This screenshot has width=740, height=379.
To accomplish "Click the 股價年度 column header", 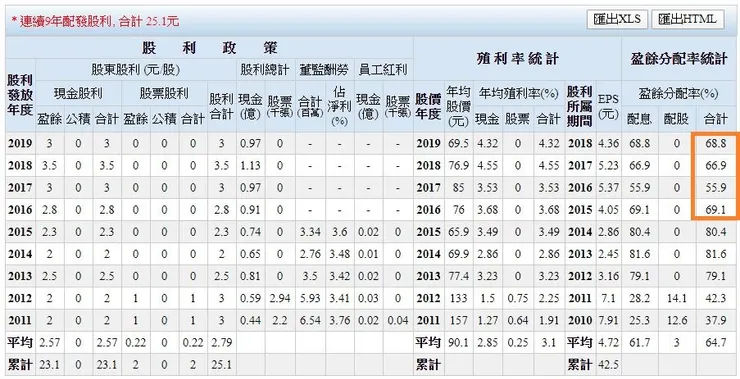I will 428,106.
